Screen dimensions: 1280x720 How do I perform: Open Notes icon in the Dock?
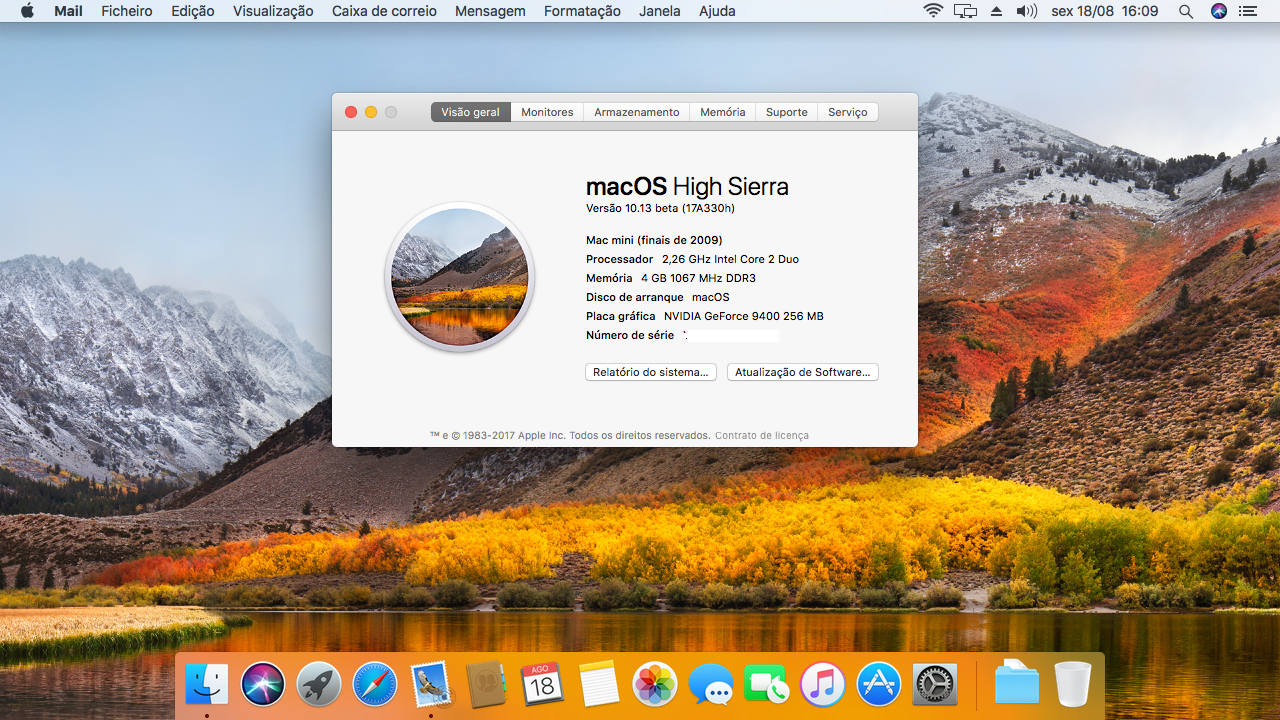tap(599, 685)
